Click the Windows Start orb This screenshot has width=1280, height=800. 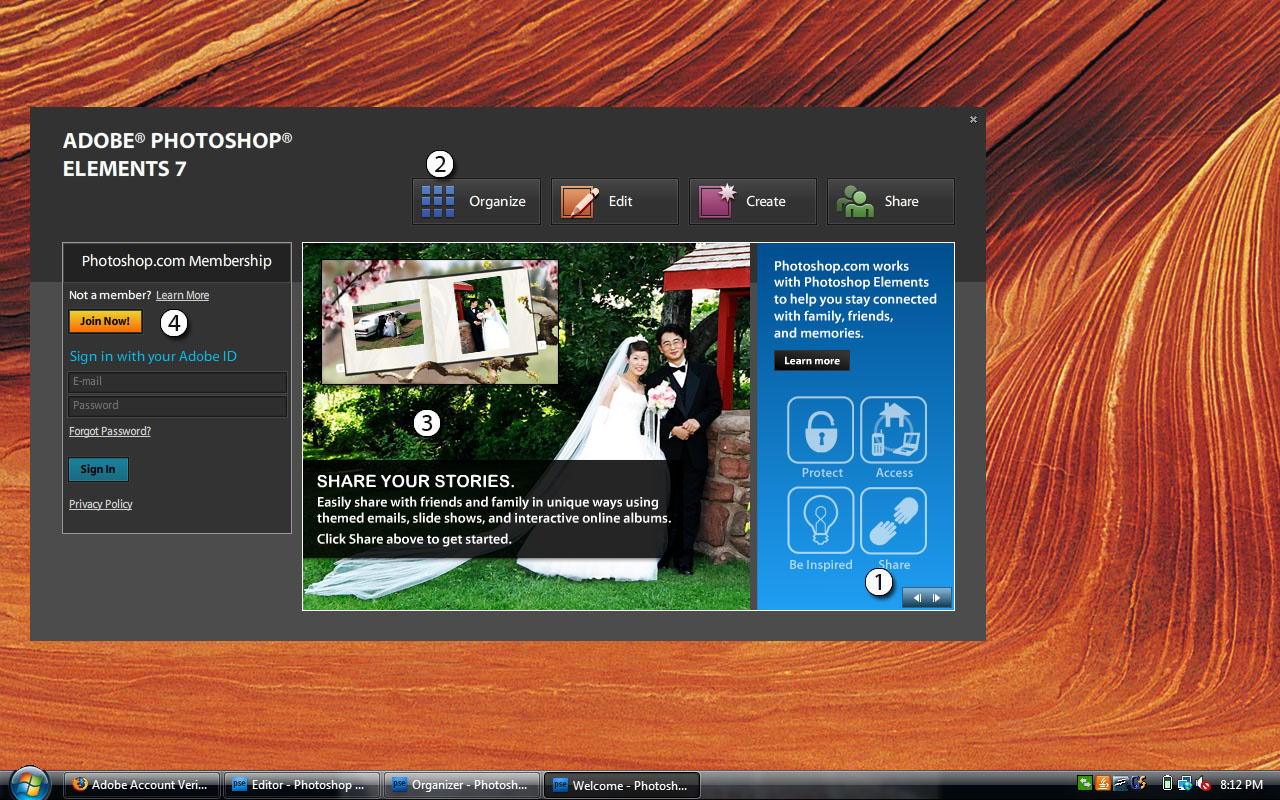point(28,784)
